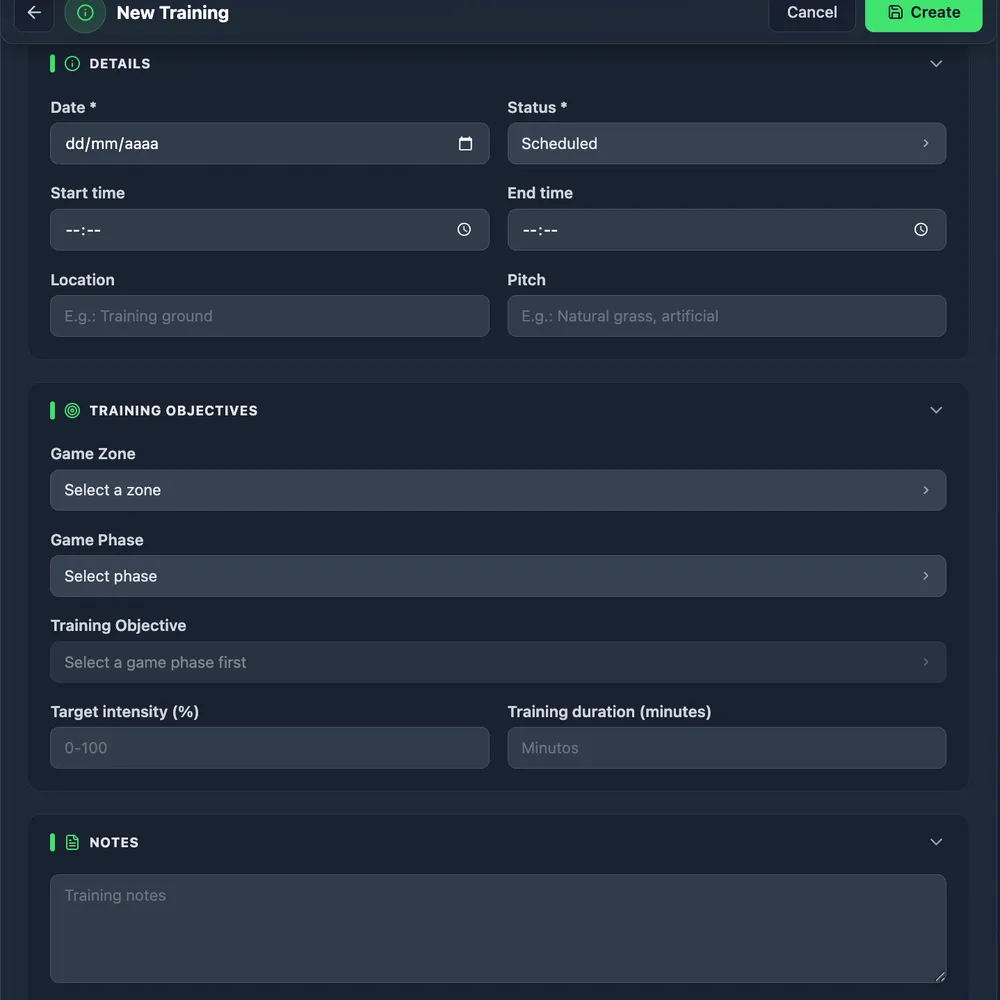Open the Training Objective dropdown

coord(498,662)
